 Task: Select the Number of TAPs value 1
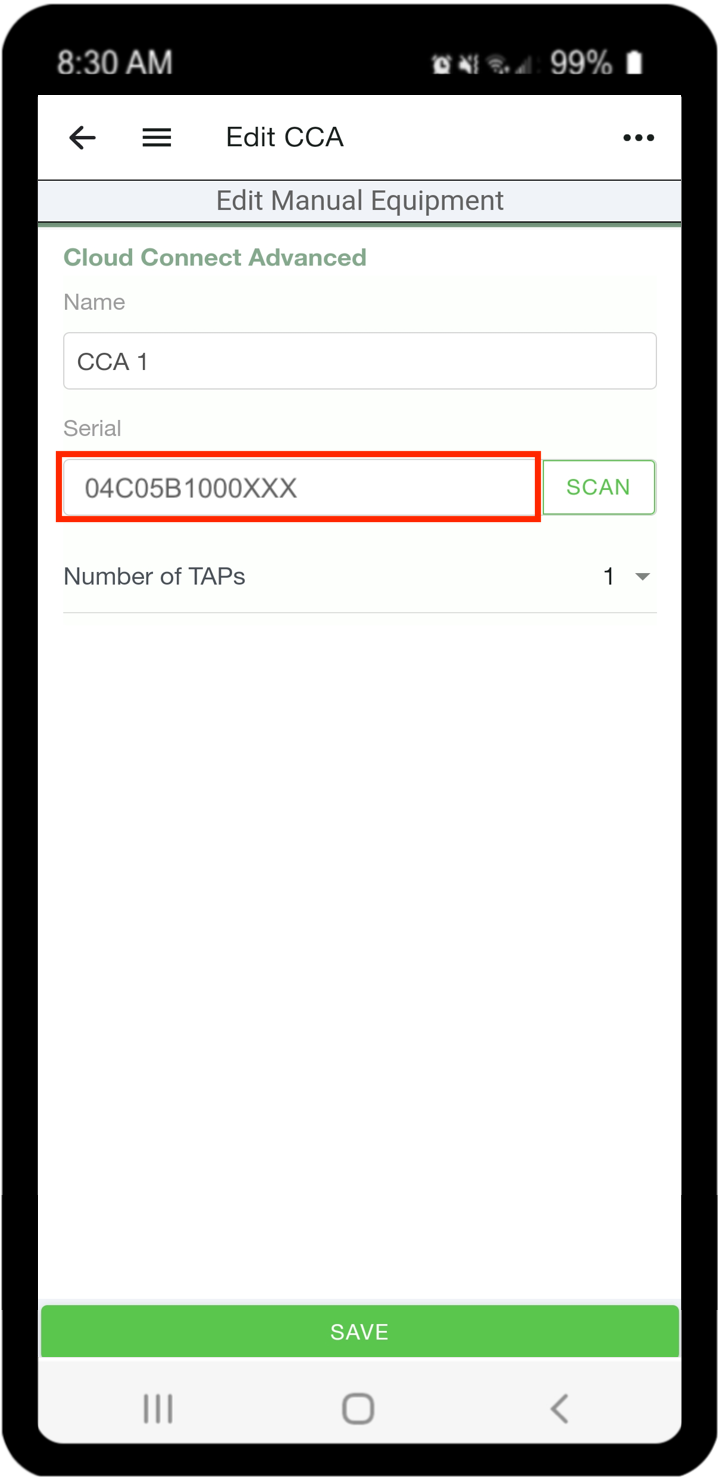pos(609,577)
